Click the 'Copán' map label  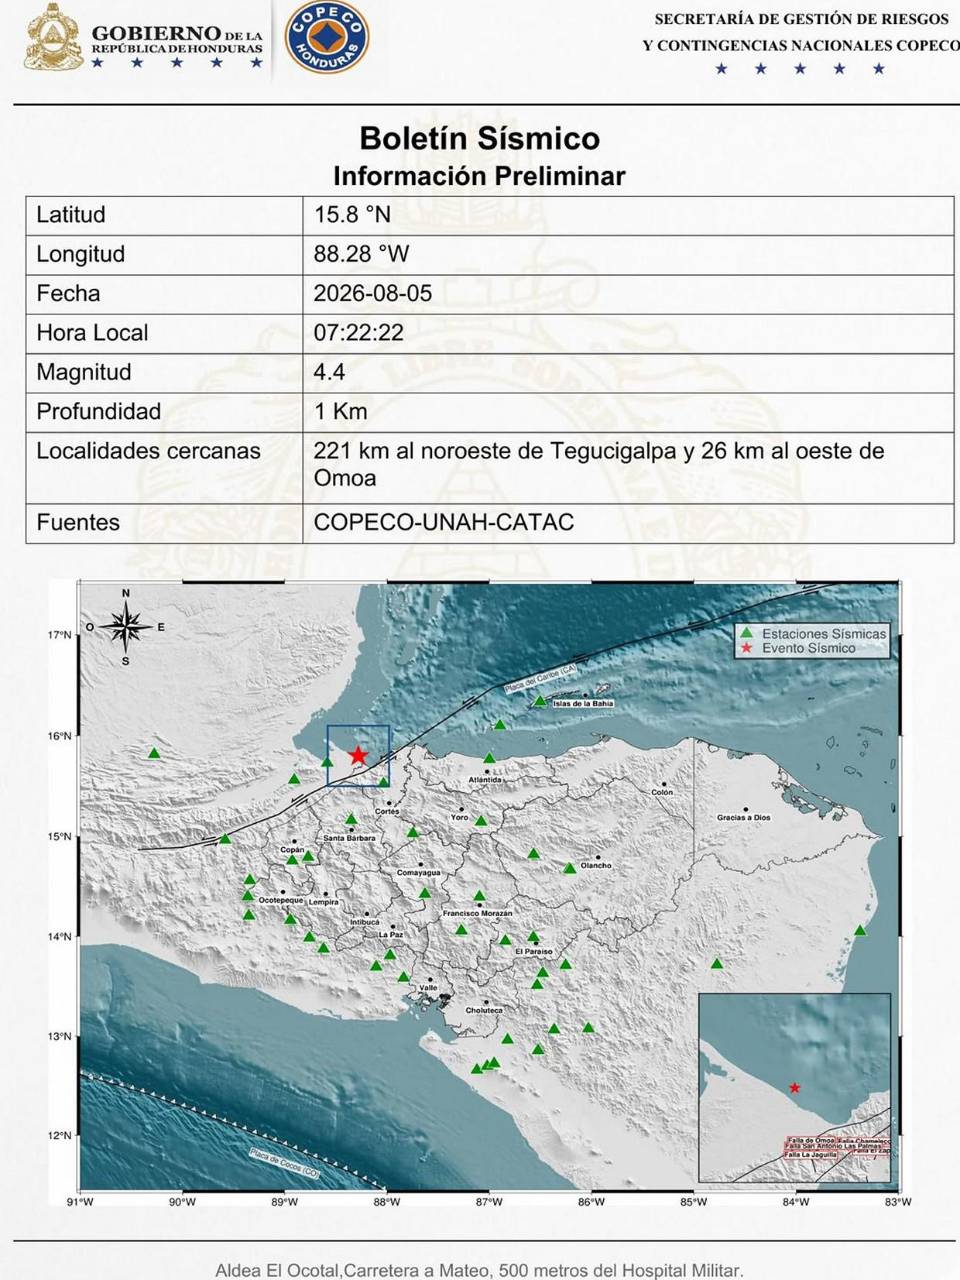(291, 849)
